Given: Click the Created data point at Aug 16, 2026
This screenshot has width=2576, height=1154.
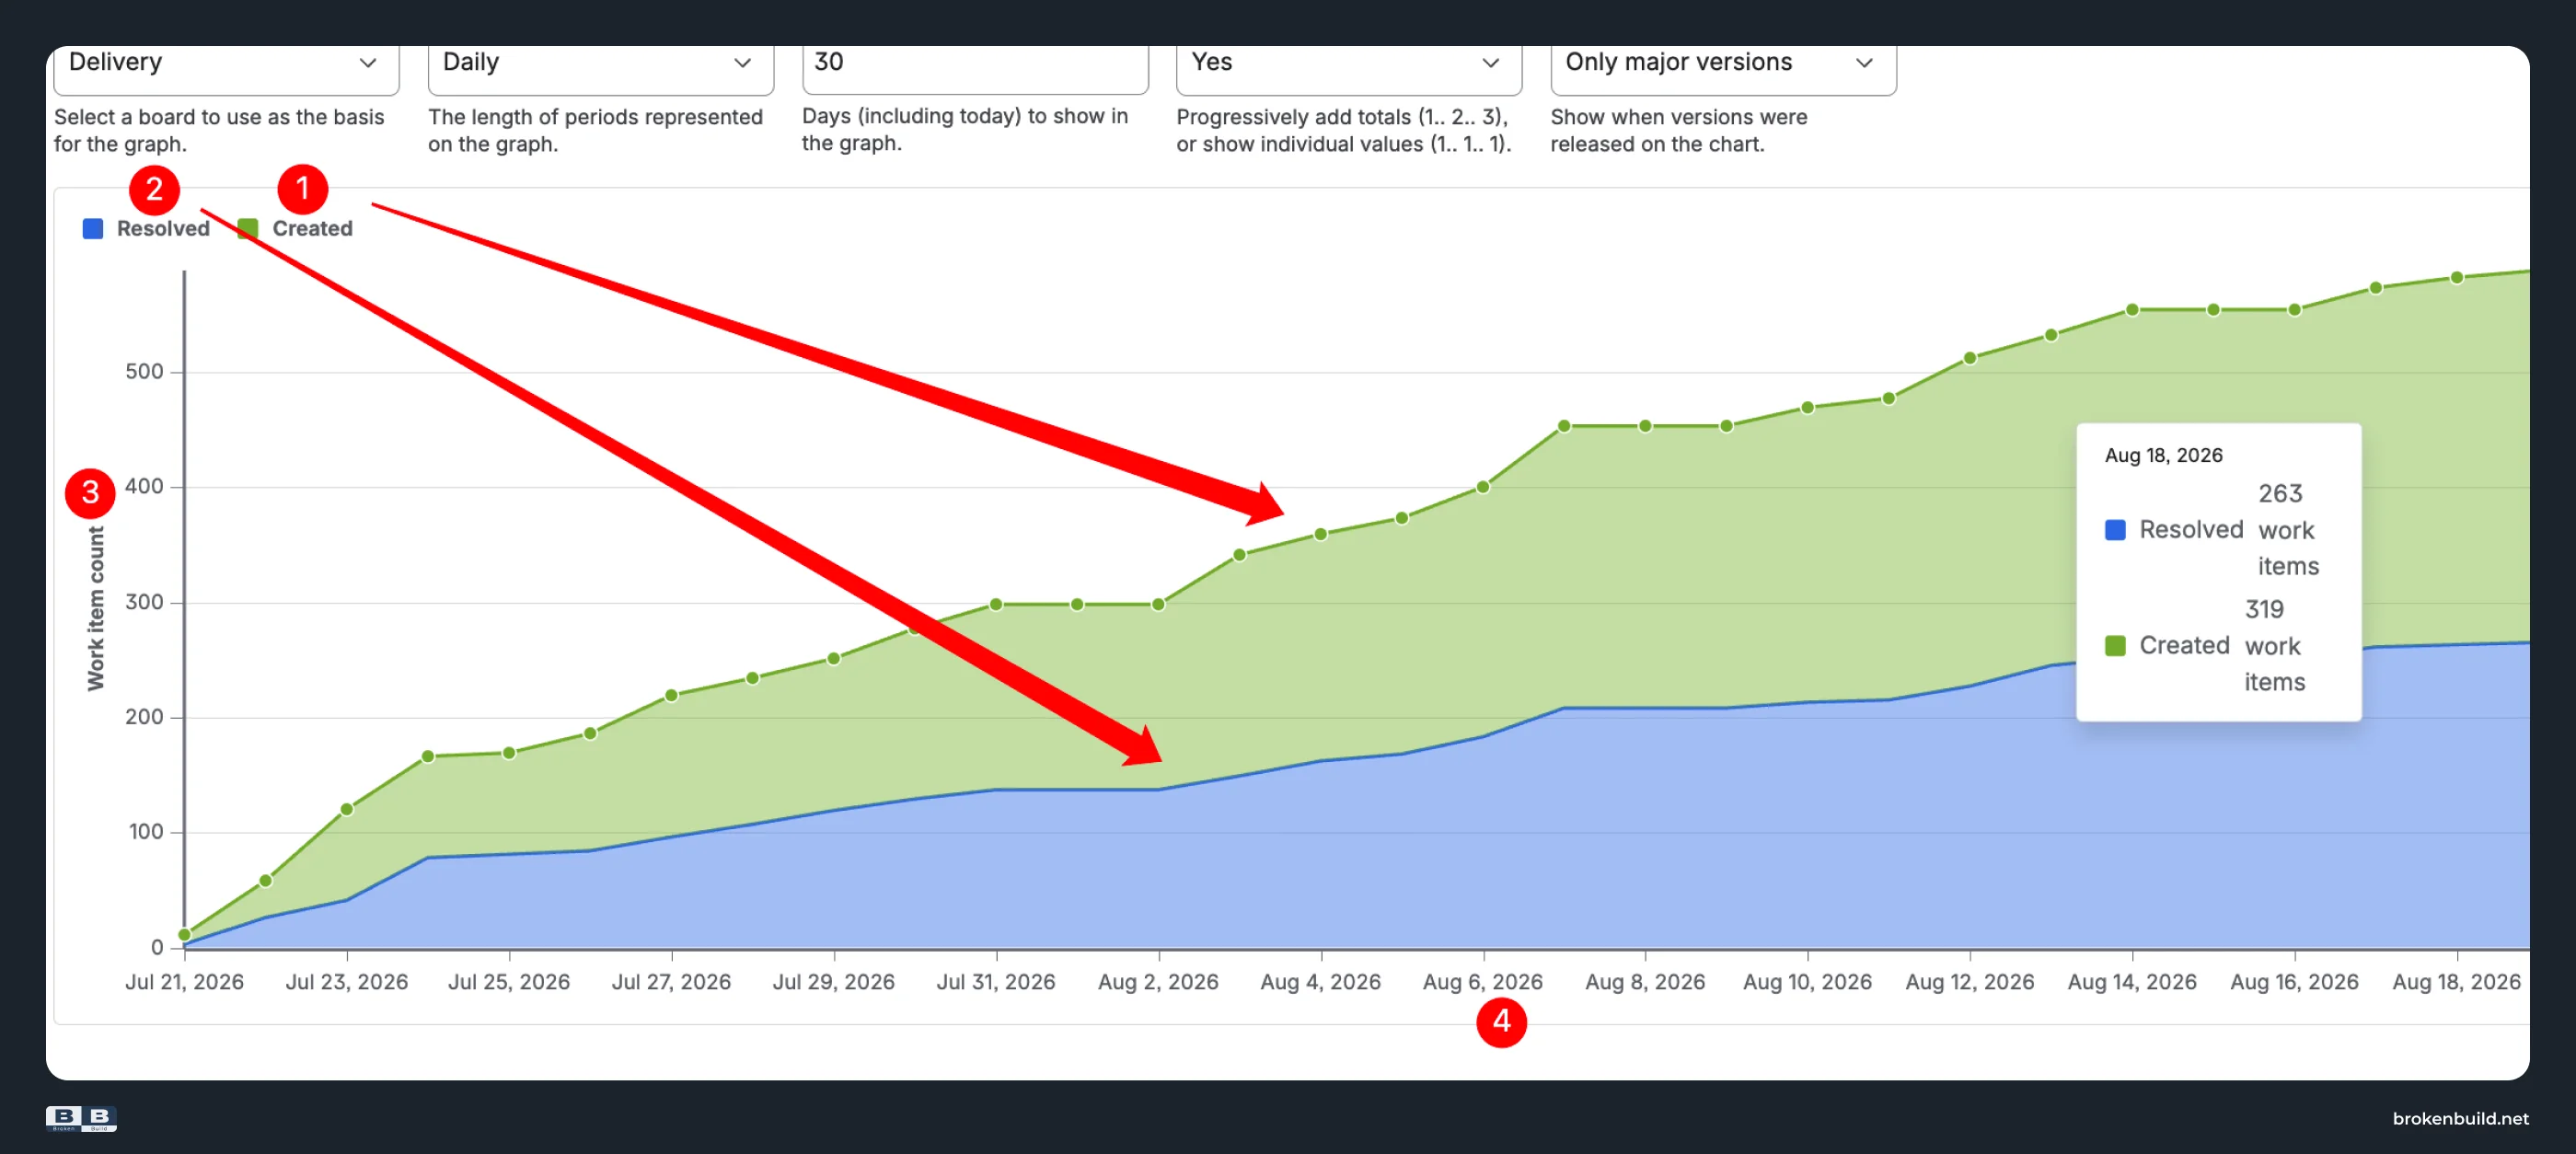Looking at the screenshot, I should (x=2295, y=310).
